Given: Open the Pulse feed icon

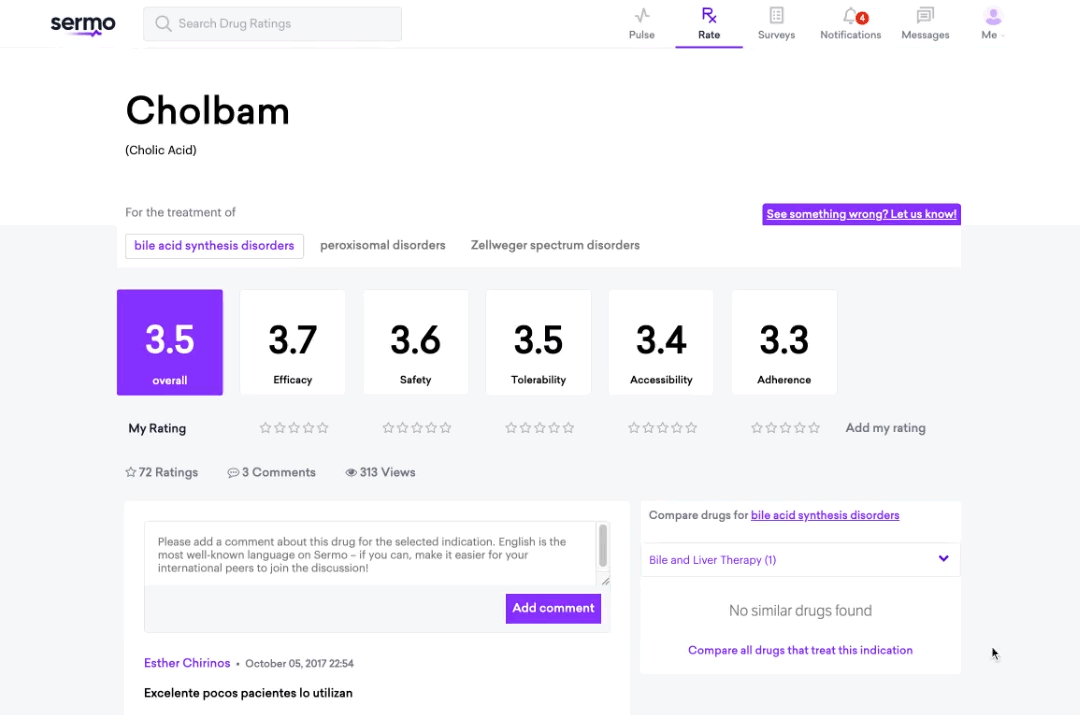Looking at the screenshot, I should (x=642, y=15).
